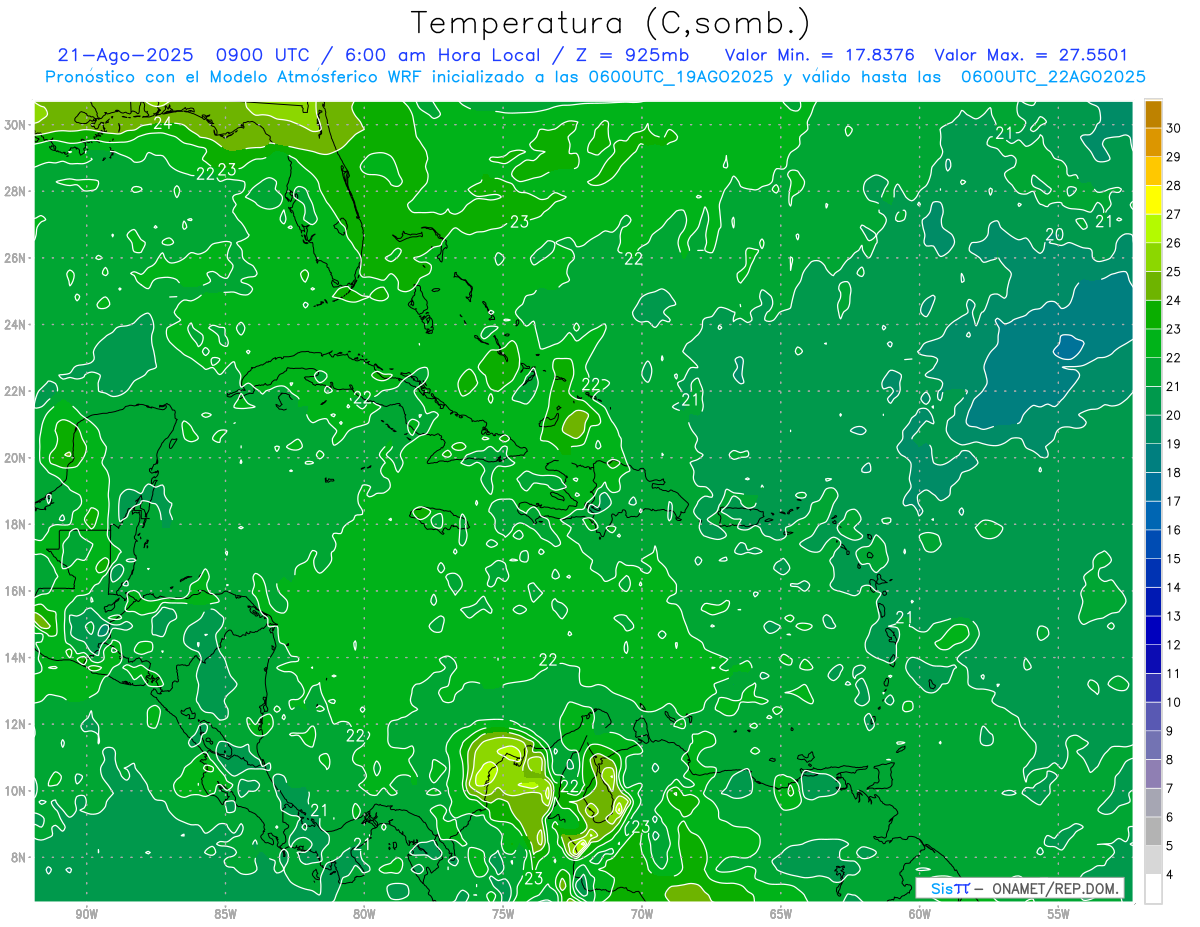Click legend label "25" on the color scale

pos(1174,272)
